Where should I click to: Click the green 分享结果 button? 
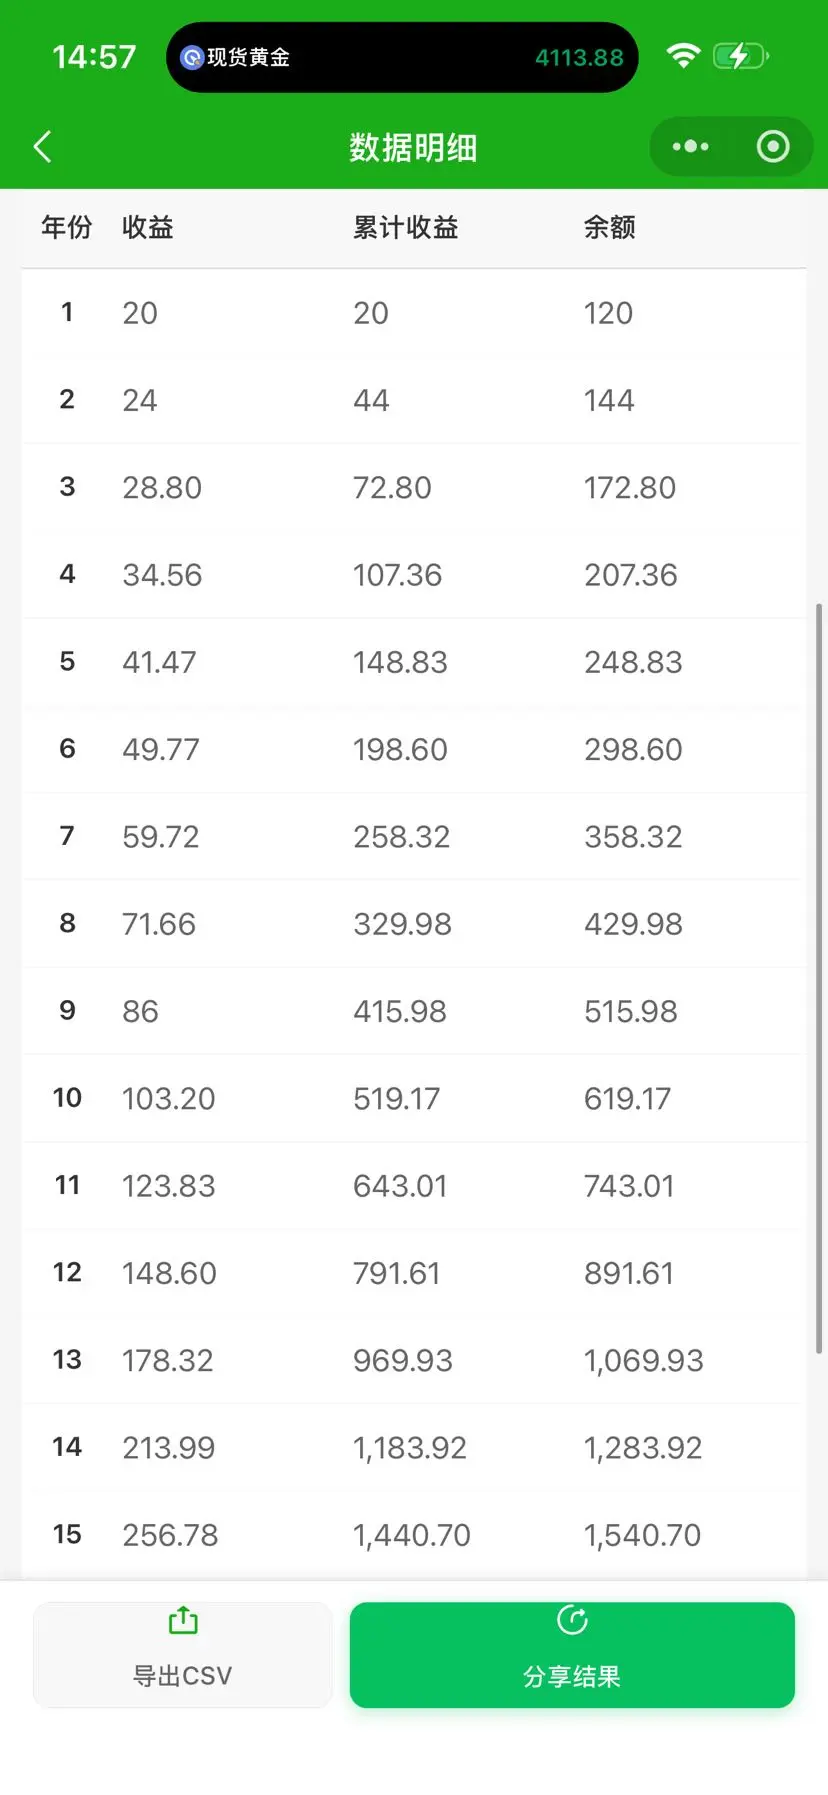click(x=572, y=1655)
